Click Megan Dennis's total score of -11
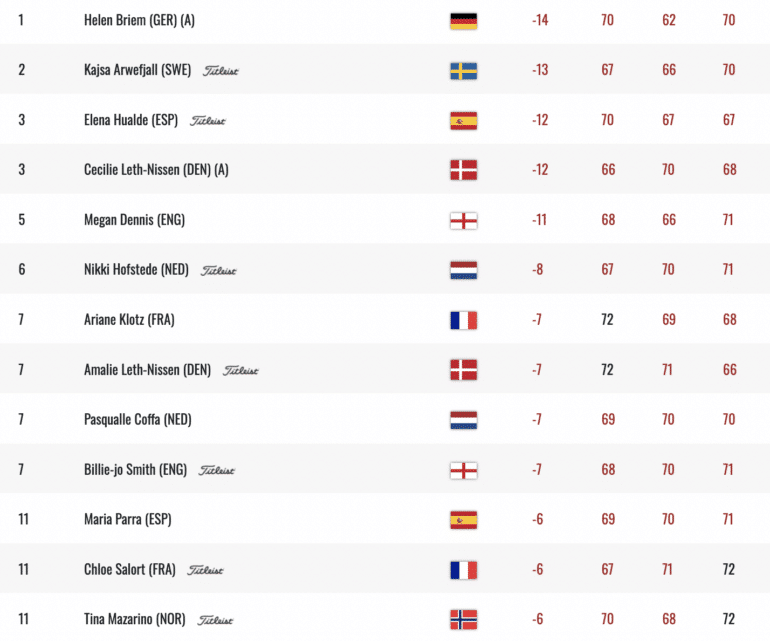Screen dimensions: 770x641 pyautogui.click(x=539, y=220)
